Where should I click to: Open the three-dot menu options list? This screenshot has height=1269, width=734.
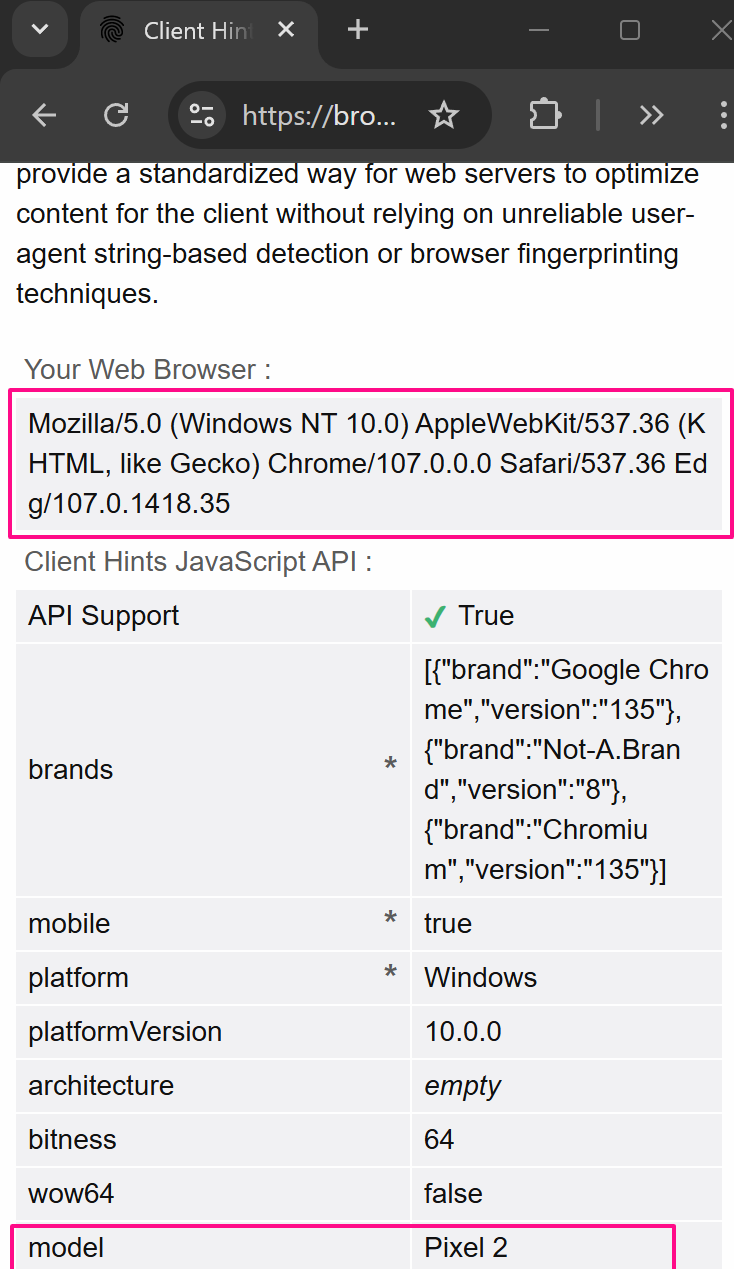(x=722, y=115)
